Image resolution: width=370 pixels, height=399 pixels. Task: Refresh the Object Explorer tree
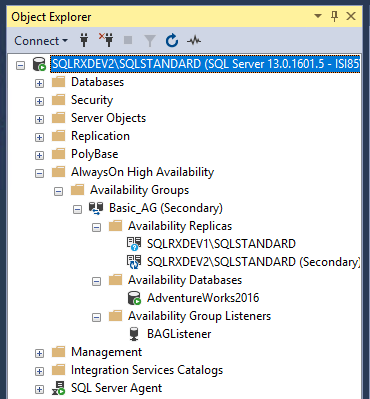click(172, 41)
